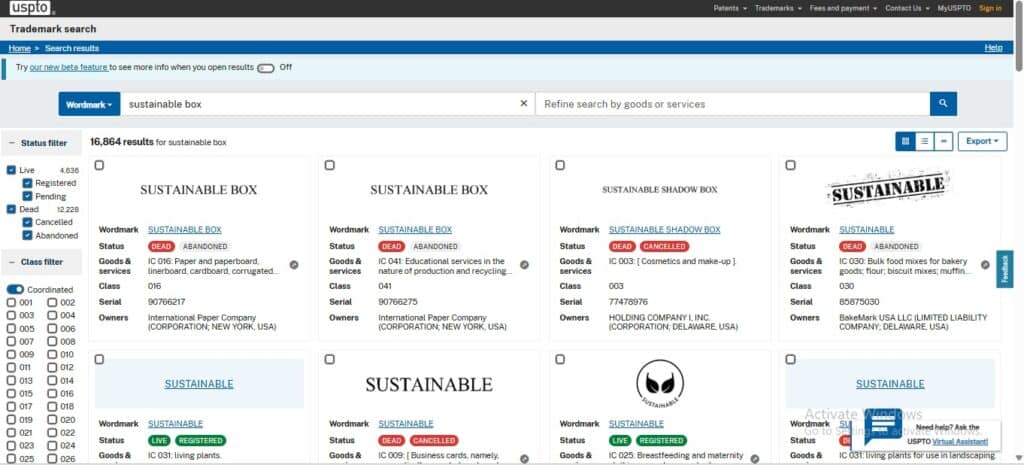Screen dimensions: 1024x465
Task: Clear the search text with X icon
Action: 523,104
